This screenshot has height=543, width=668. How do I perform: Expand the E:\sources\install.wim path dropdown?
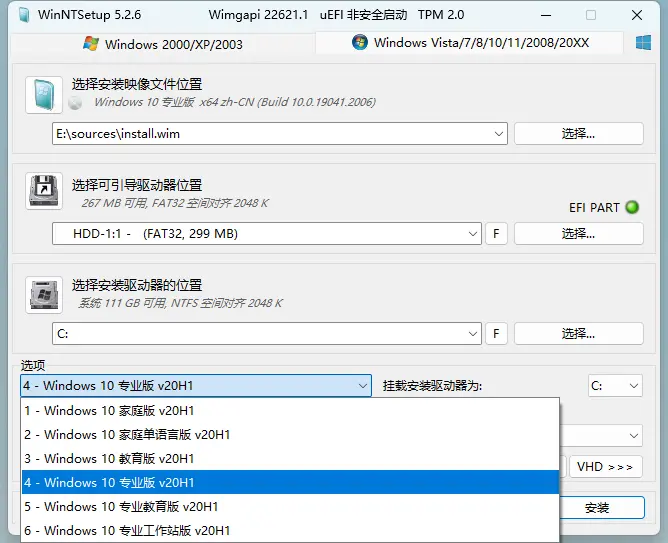(498, 134)
